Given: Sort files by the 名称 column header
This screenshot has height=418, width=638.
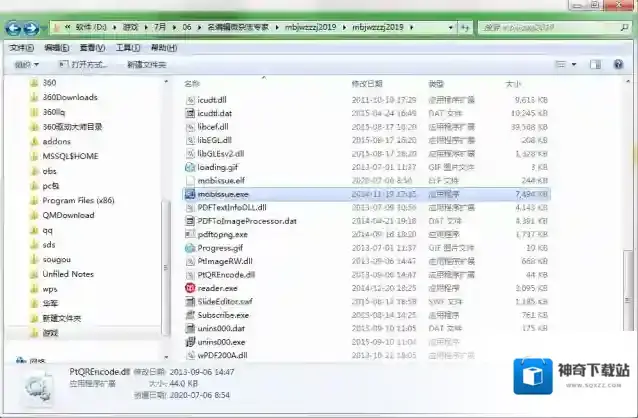Looking at the screenshot, I should (x=193, y=83).
